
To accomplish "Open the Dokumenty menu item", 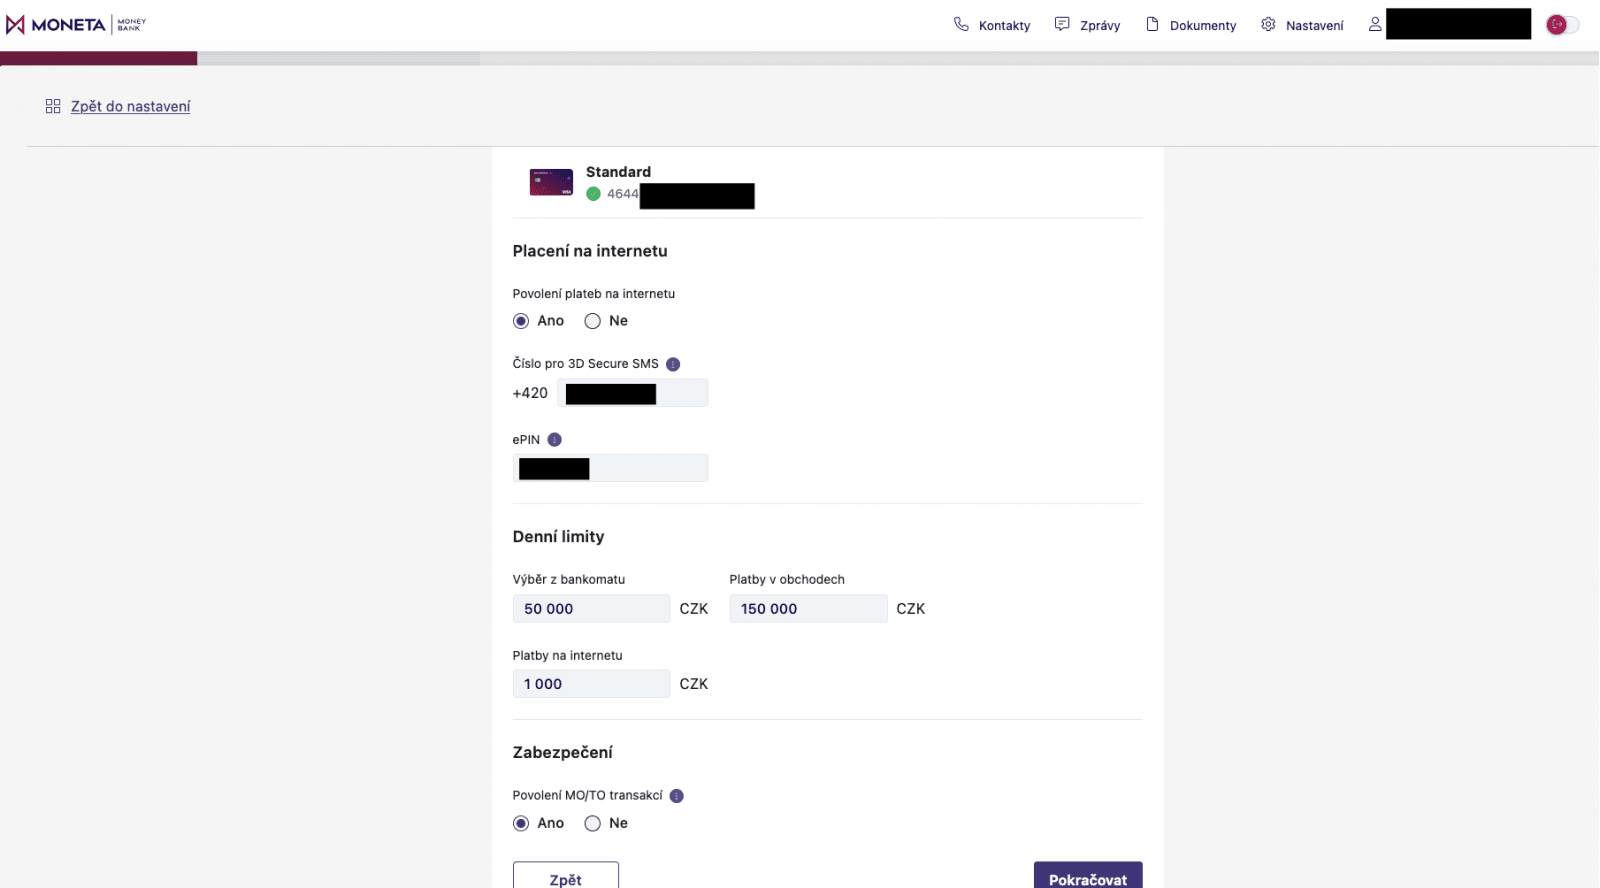I will click(x=1202, y=26).
